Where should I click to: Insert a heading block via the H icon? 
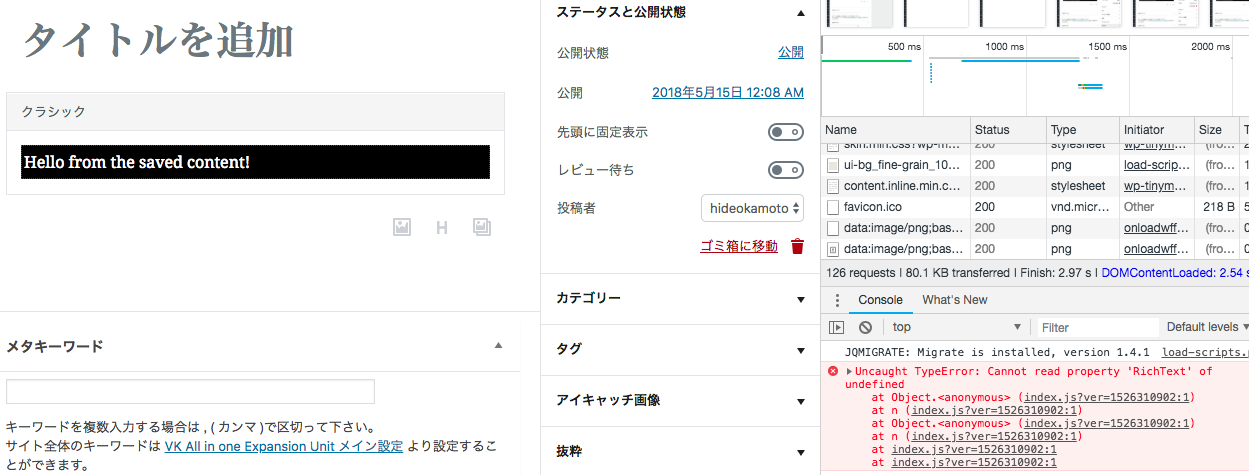click(442, 227)
